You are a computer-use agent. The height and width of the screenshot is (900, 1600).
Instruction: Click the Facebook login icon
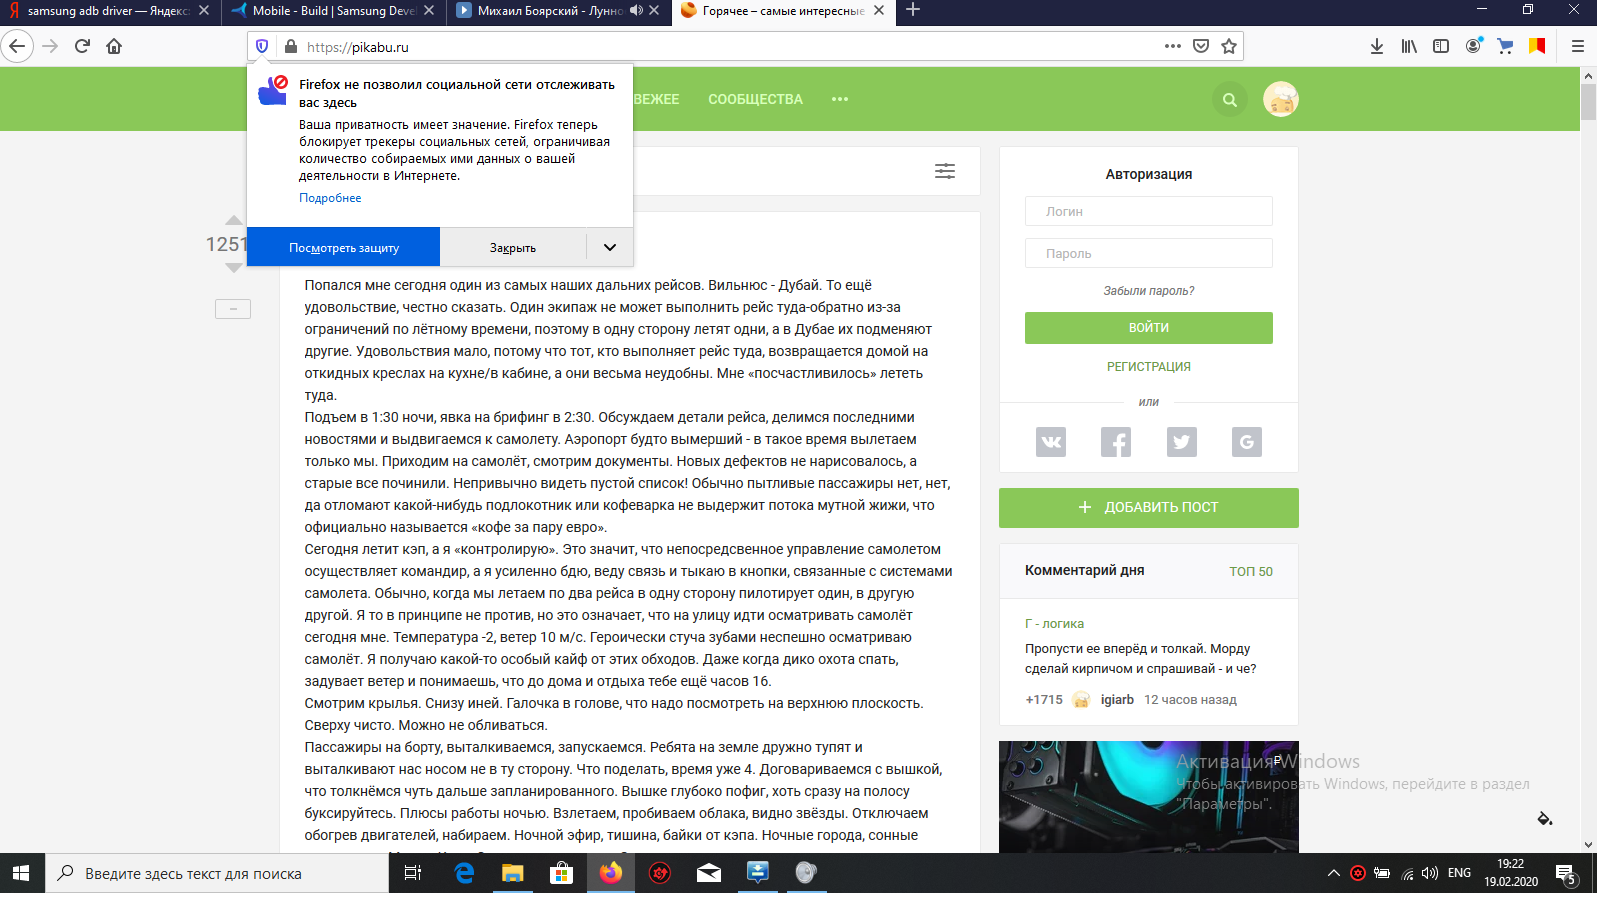point(1115,442)
